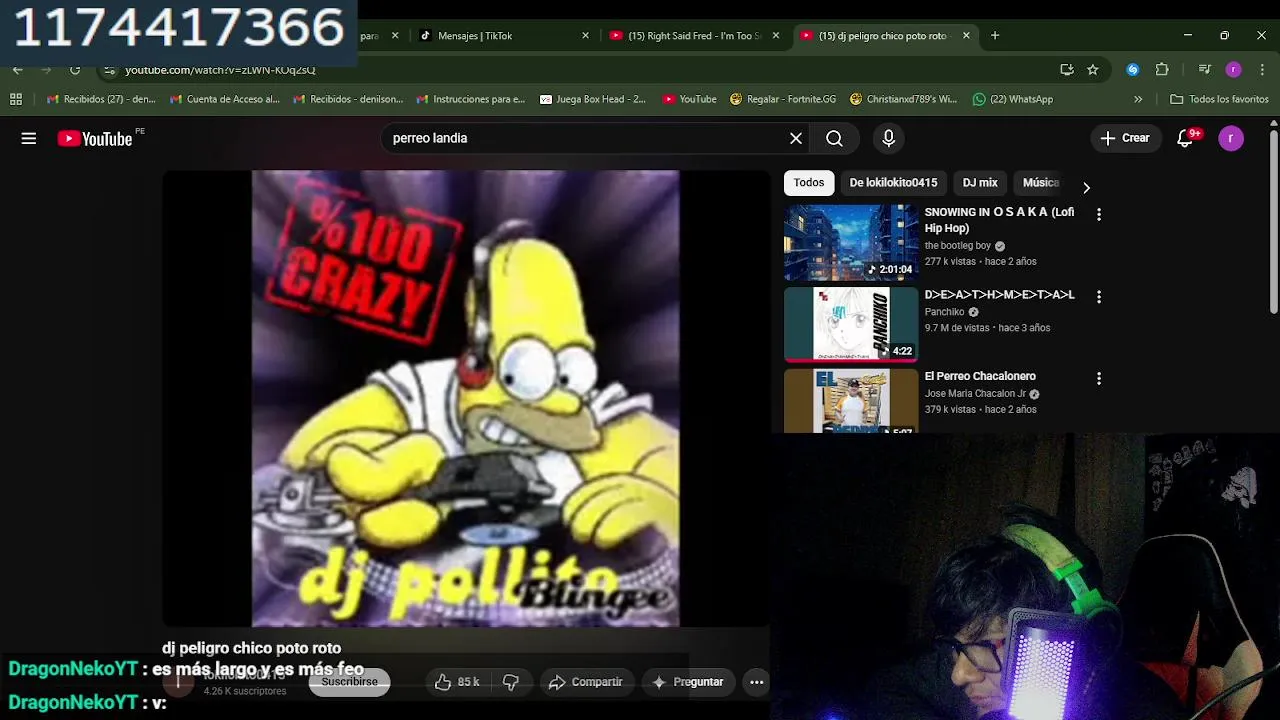Clear the search box with the X icon
Image resolution: width=1280 pixels, height=720 pixels.
click(796, 139)
